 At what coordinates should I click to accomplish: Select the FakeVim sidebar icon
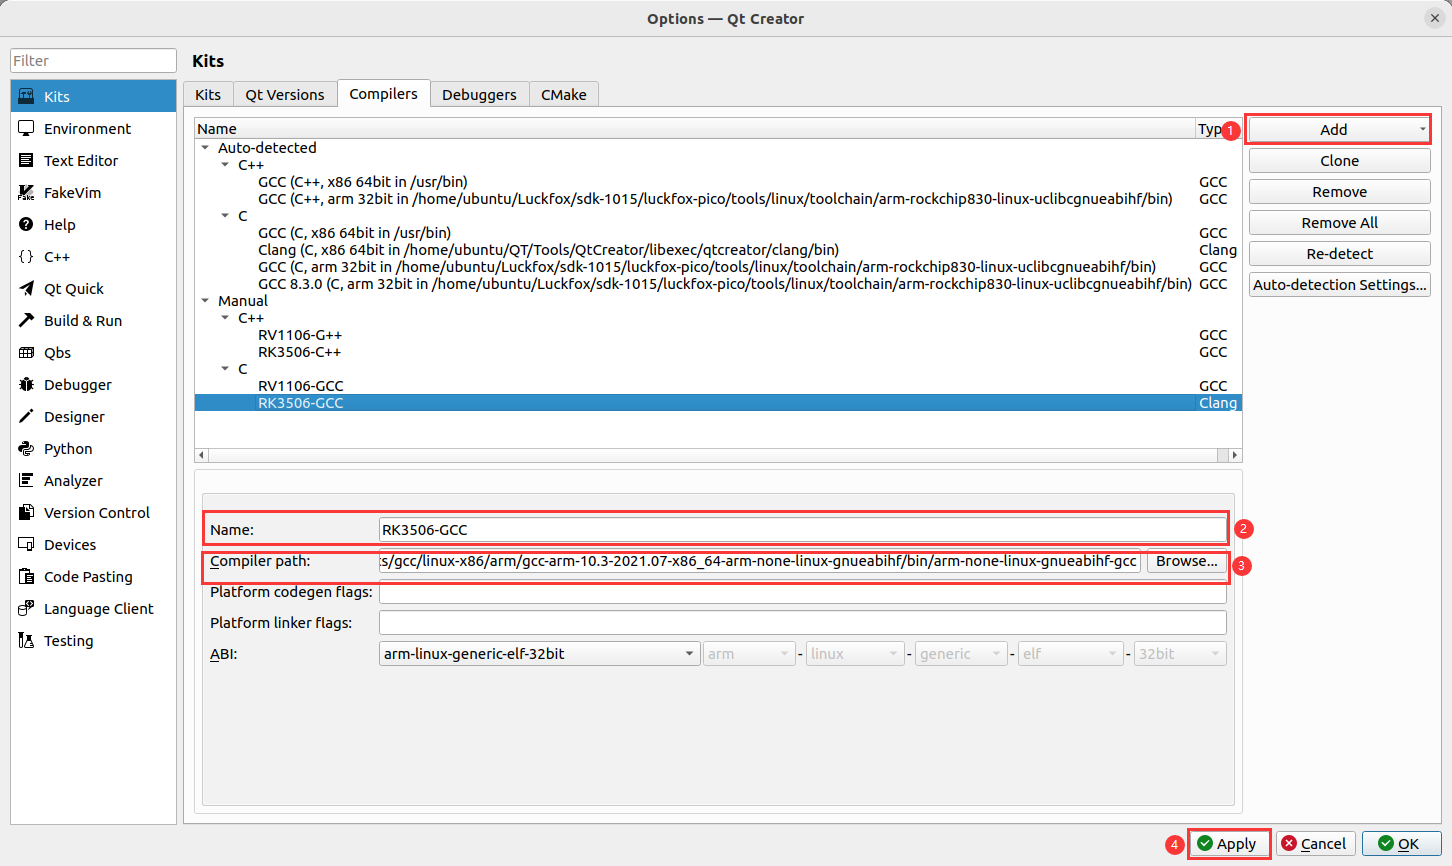(x=26, y=193)
